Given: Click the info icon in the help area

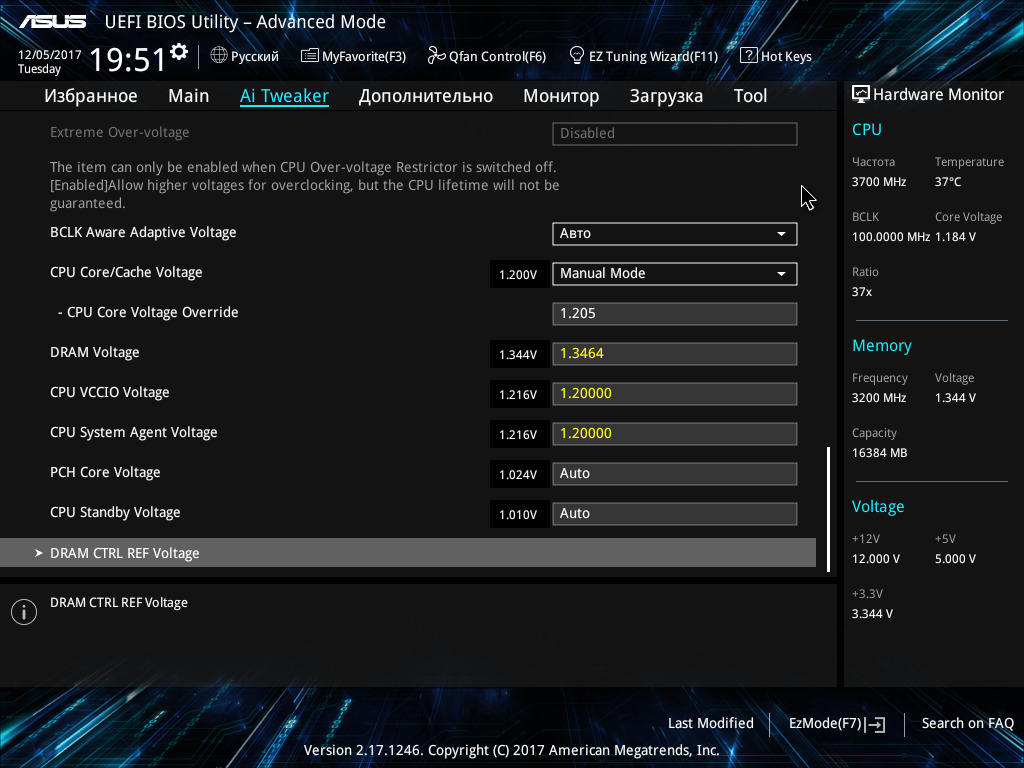Looking at the screenshot, I should (24, 612).
